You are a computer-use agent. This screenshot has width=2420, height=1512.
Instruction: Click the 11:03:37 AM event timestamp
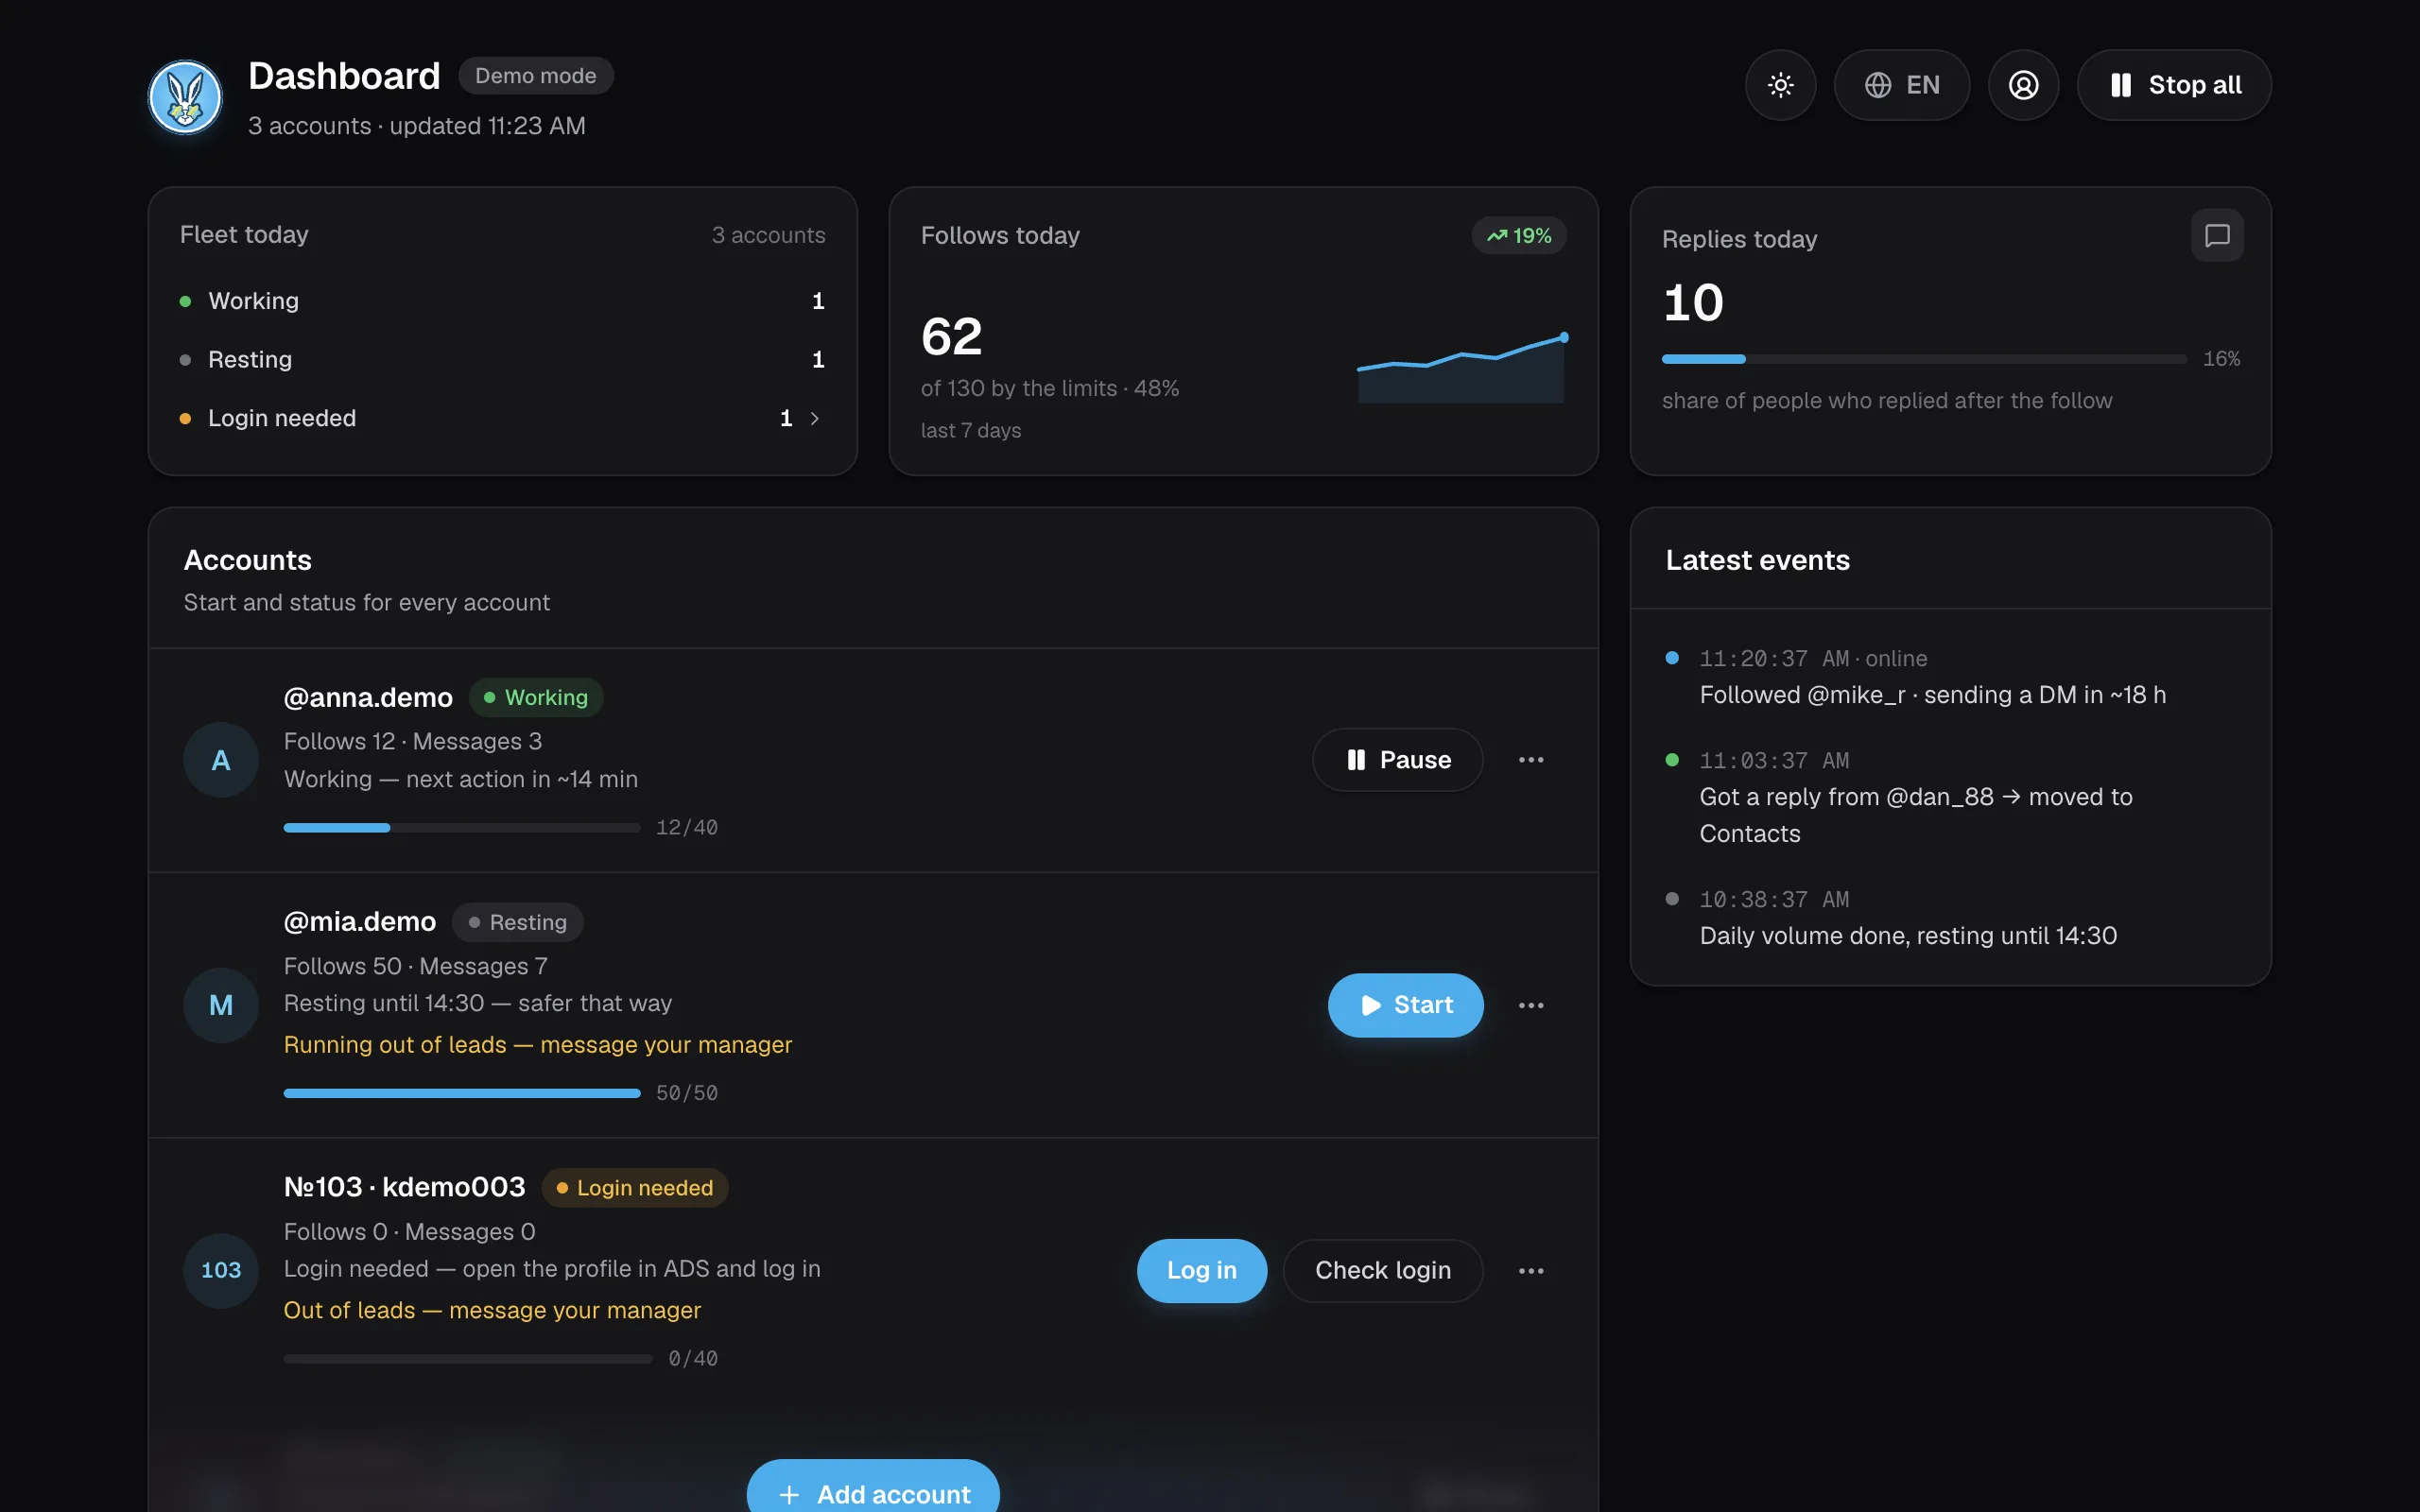click(x=1773, y=761)
